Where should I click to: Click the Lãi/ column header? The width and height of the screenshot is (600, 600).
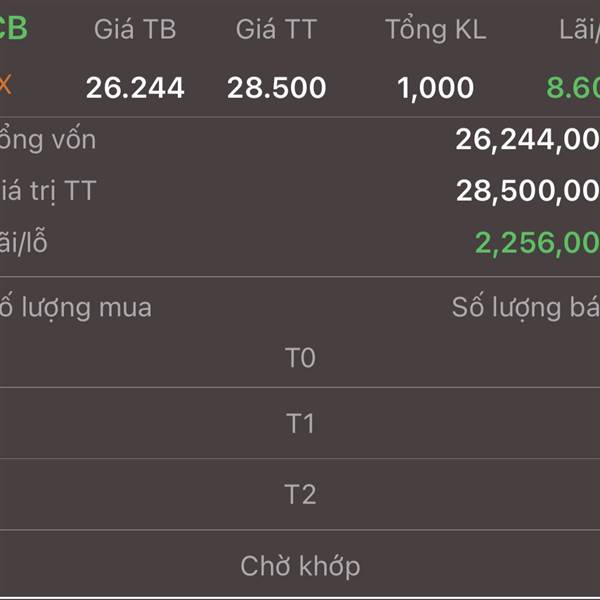[x=579, y=29]
